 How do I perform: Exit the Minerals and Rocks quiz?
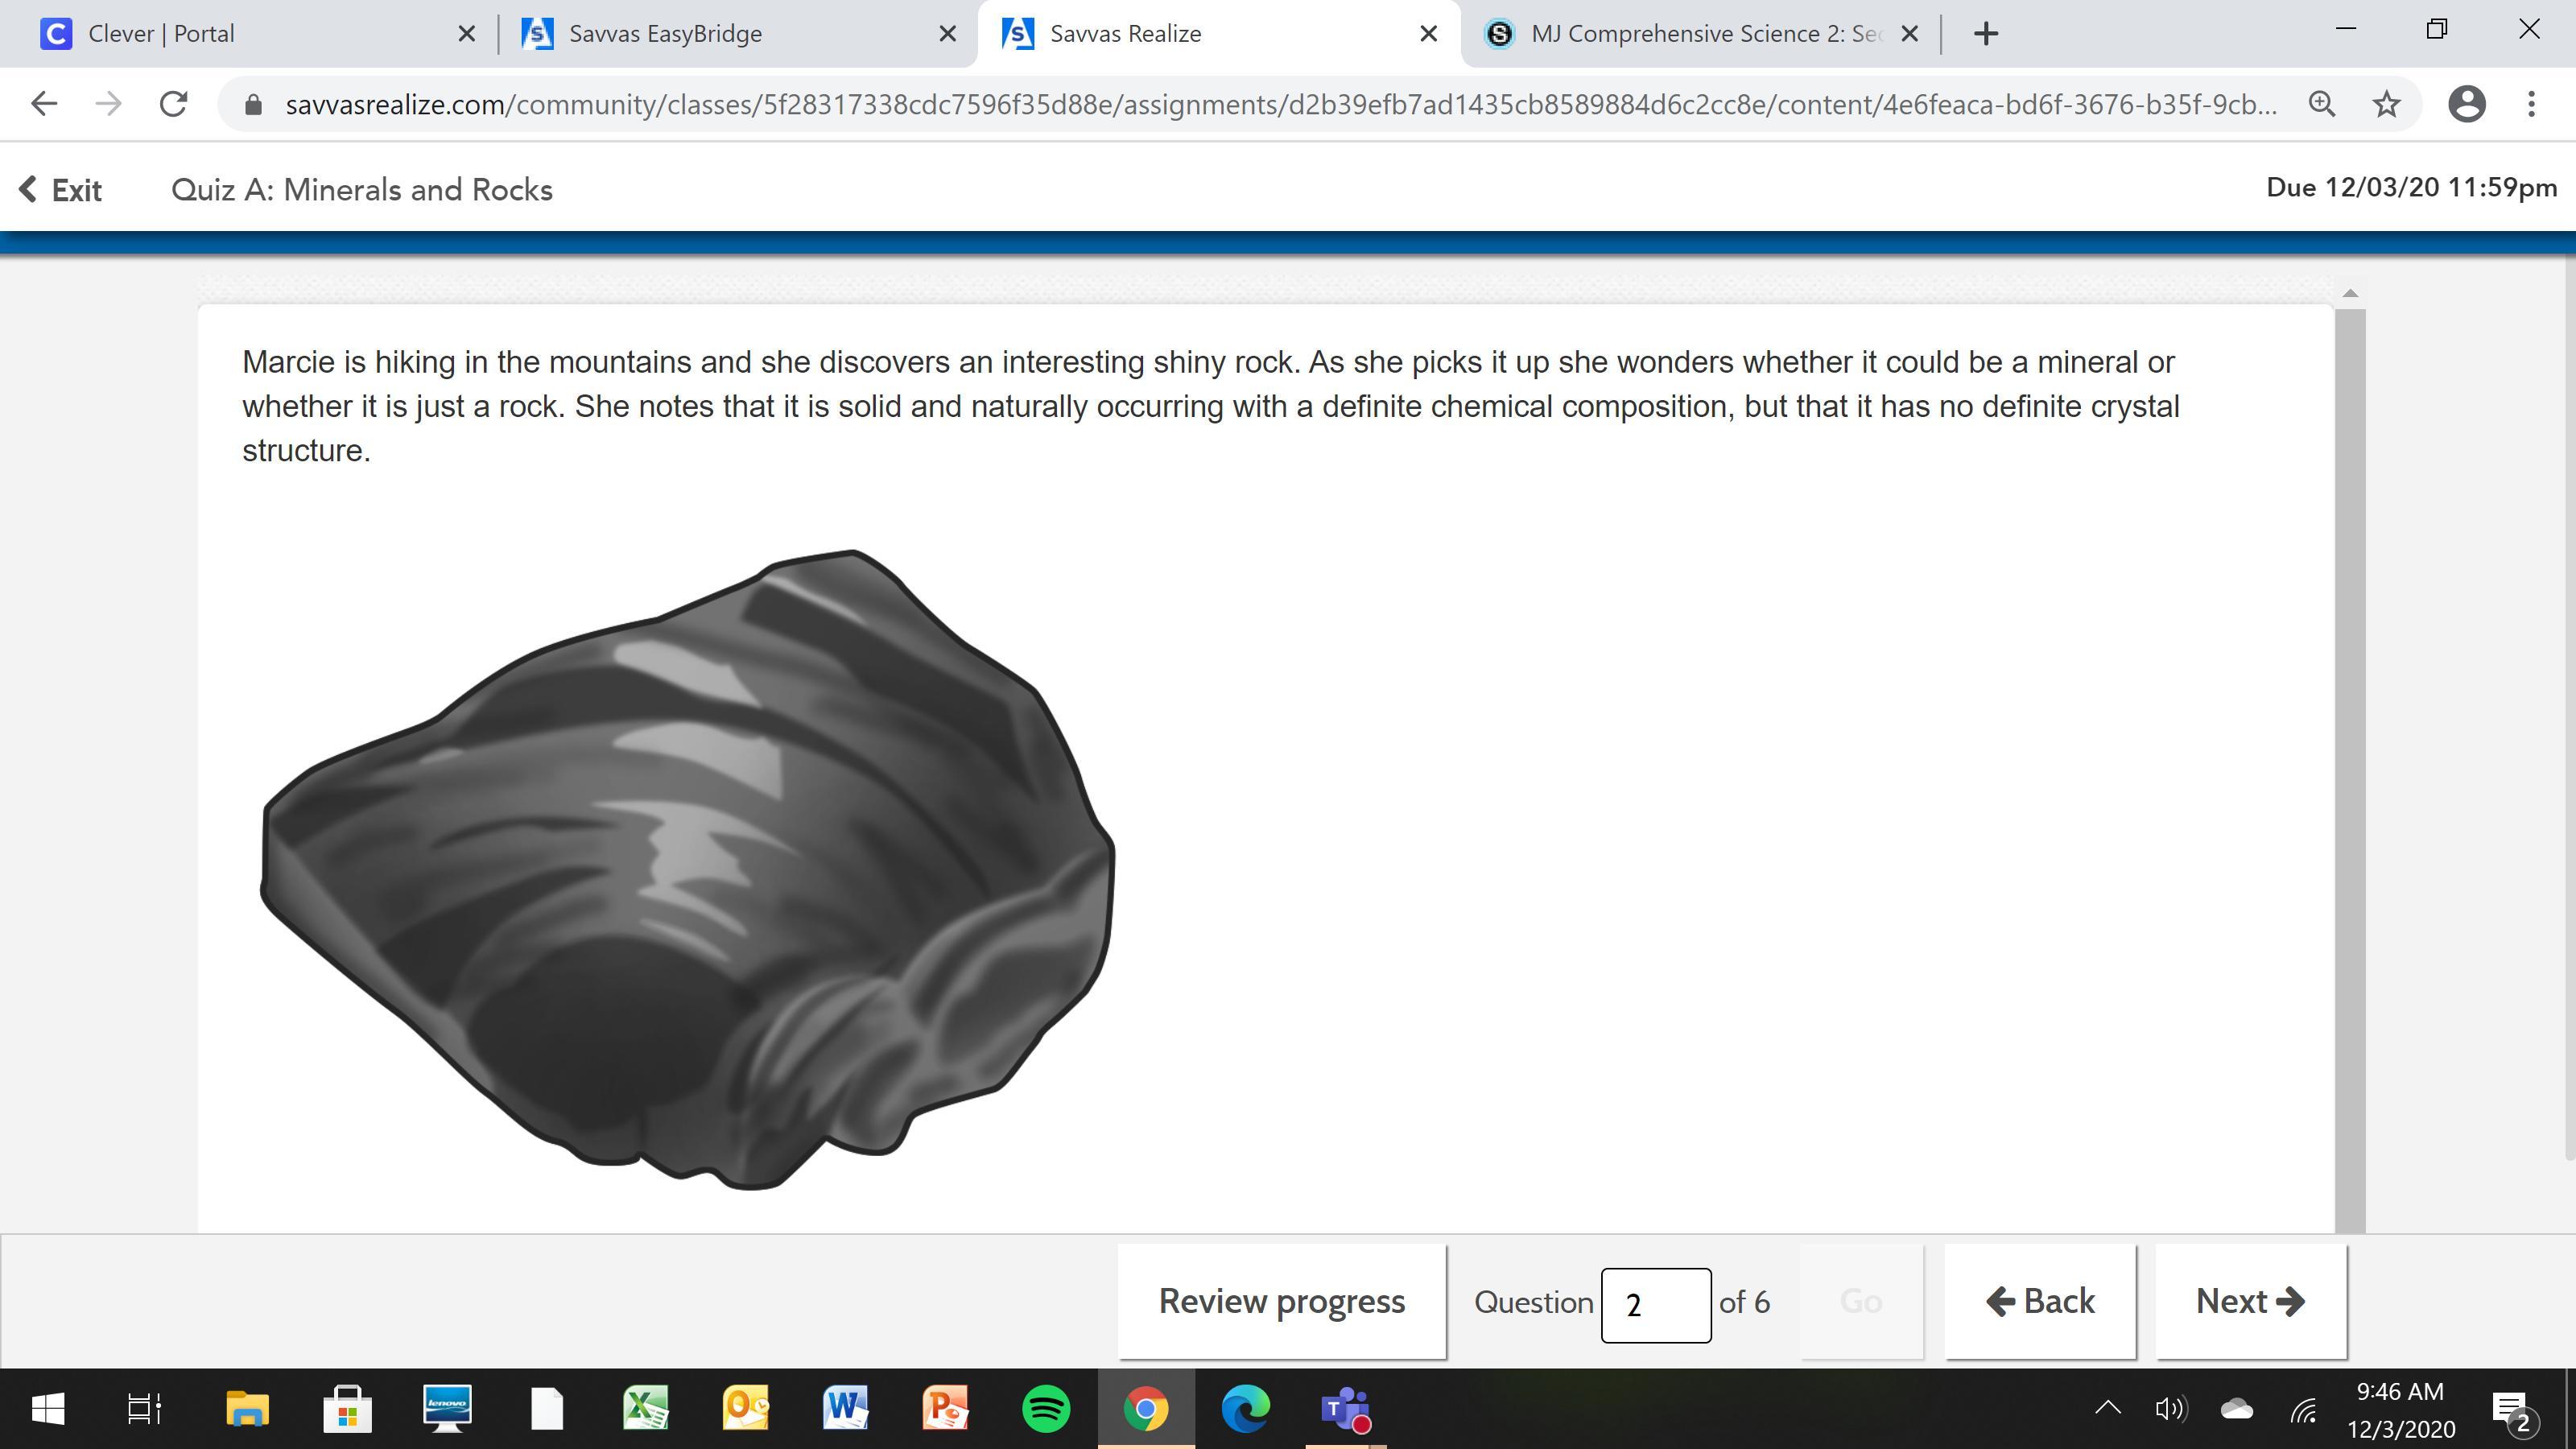point(61,190)
